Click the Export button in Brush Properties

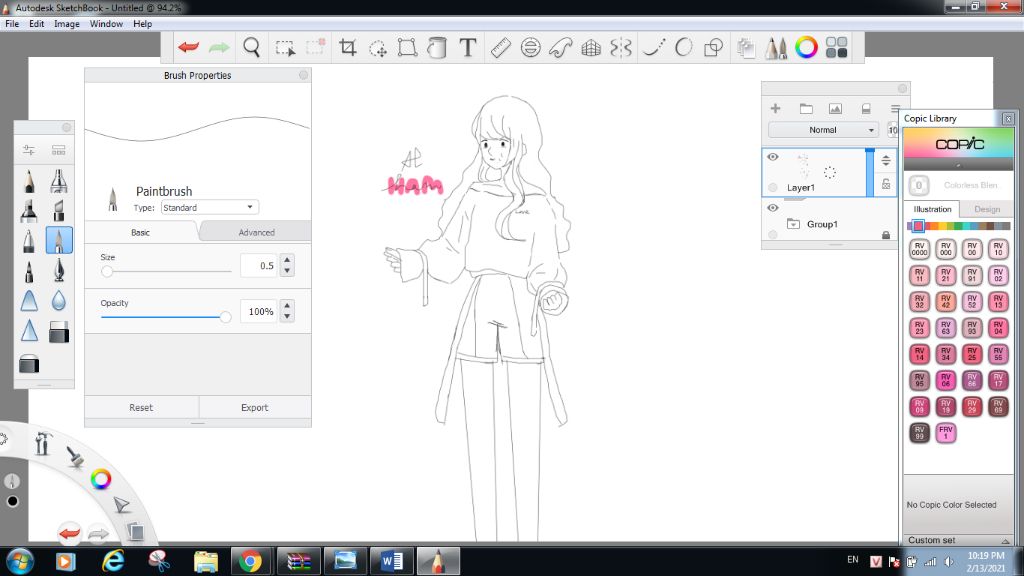tap(255, 407)
